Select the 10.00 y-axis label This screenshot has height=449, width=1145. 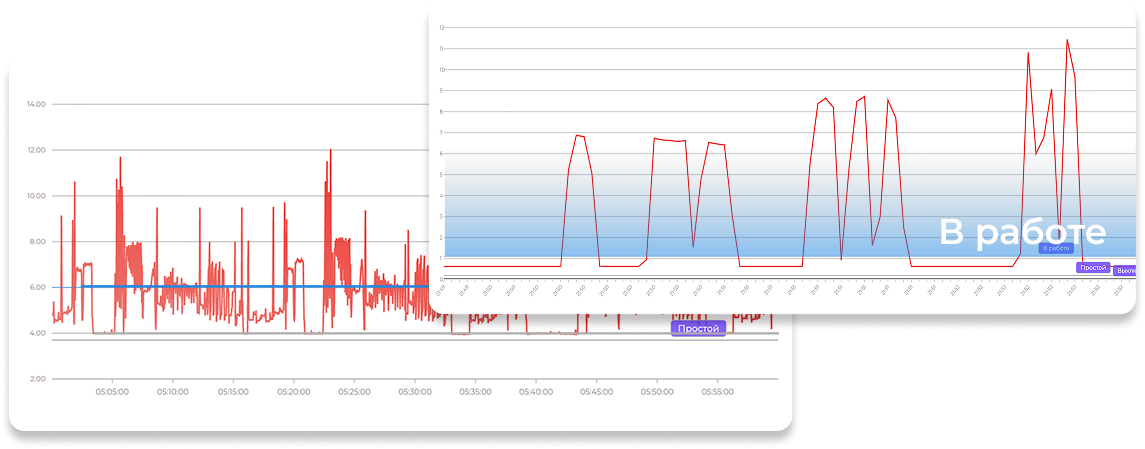36,196
